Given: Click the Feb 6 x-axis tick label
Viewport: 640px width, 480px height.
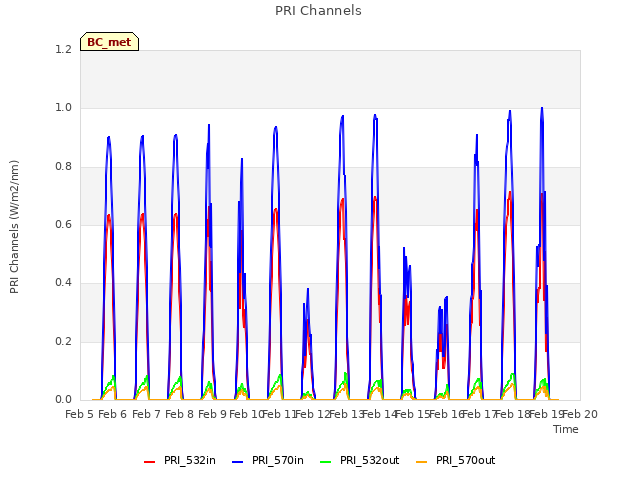Looking at the screenshot, I should point(113,414).
